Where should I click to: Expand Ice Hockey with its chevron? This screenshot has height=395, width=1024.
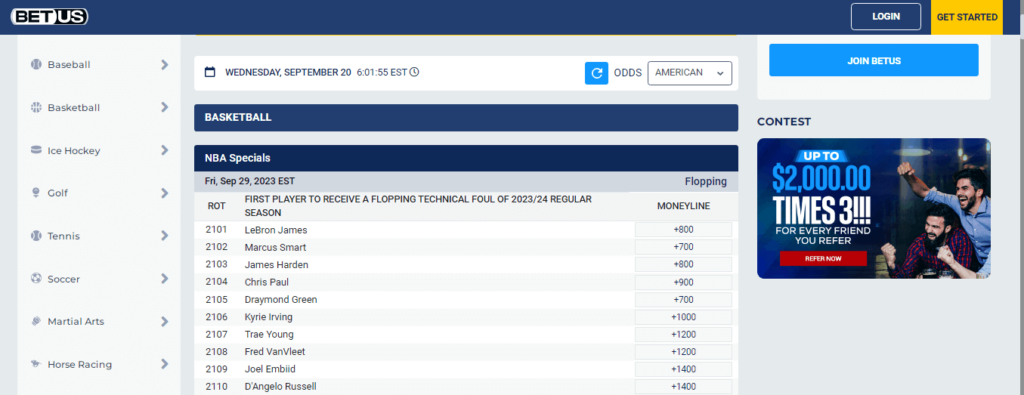point(165,150)
